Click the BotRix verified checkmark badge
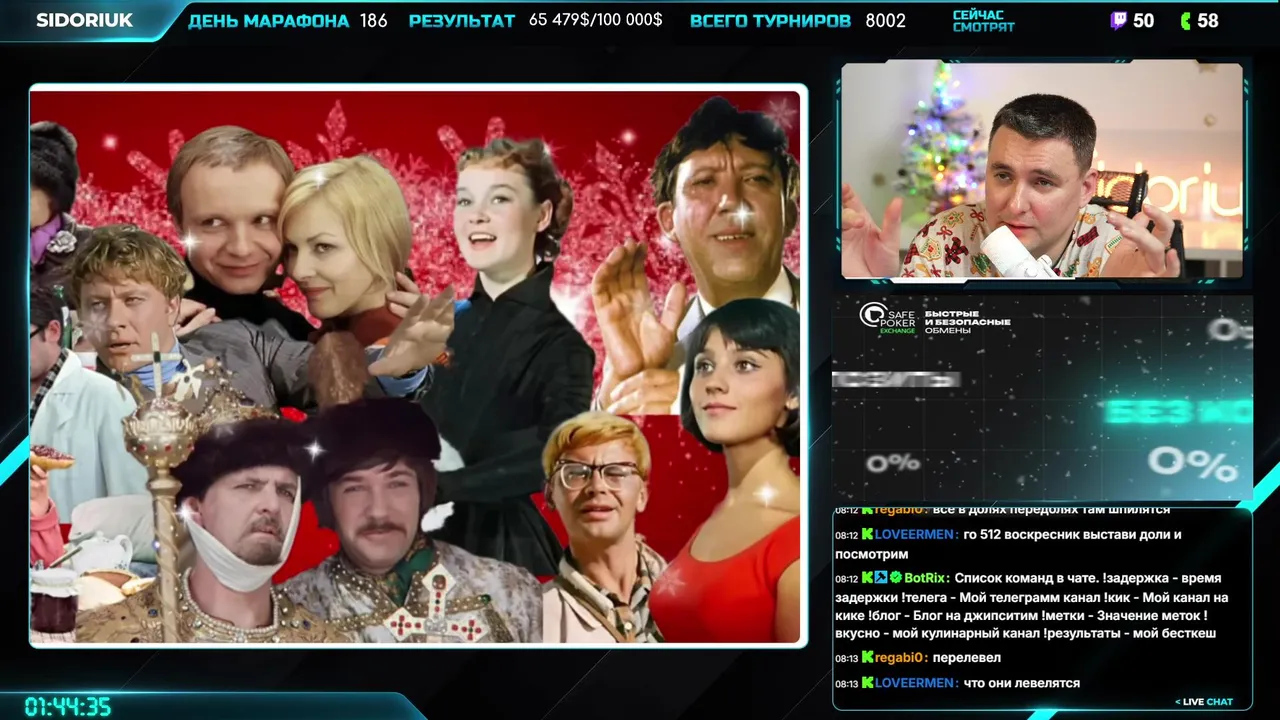 [896, 578]
